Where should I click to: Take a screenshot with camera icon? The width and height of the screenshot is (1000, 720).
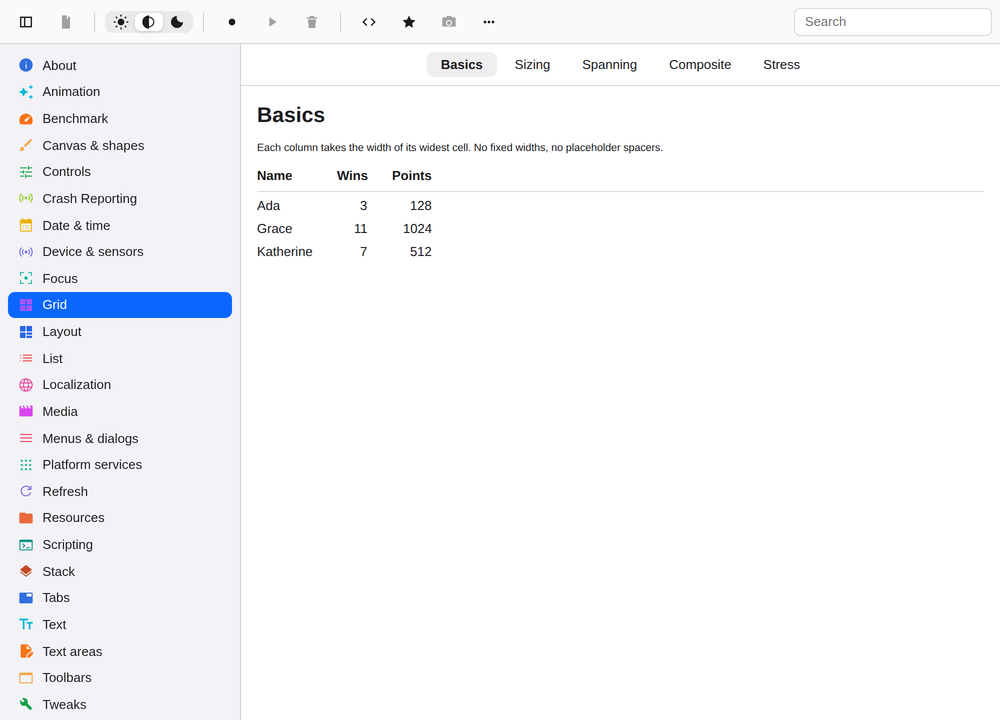coord(449,22)
